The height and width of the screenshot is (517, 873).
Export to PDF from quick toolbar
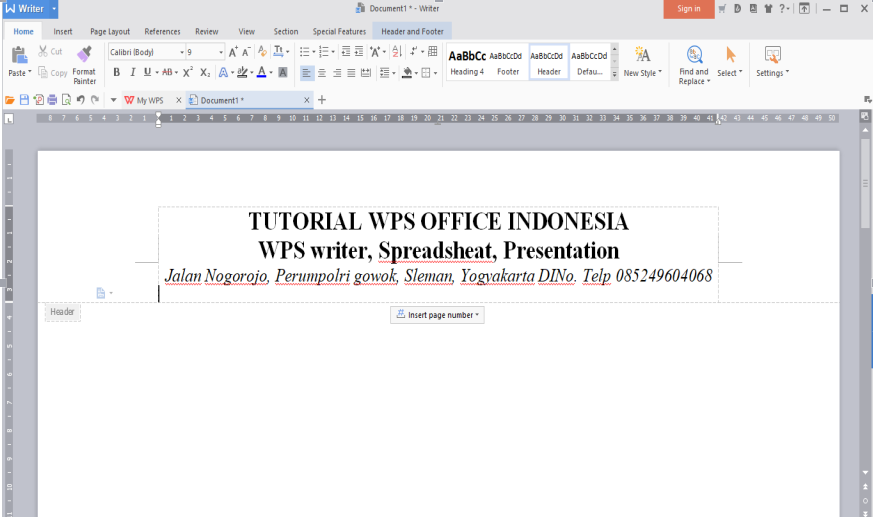coord(38,100)
